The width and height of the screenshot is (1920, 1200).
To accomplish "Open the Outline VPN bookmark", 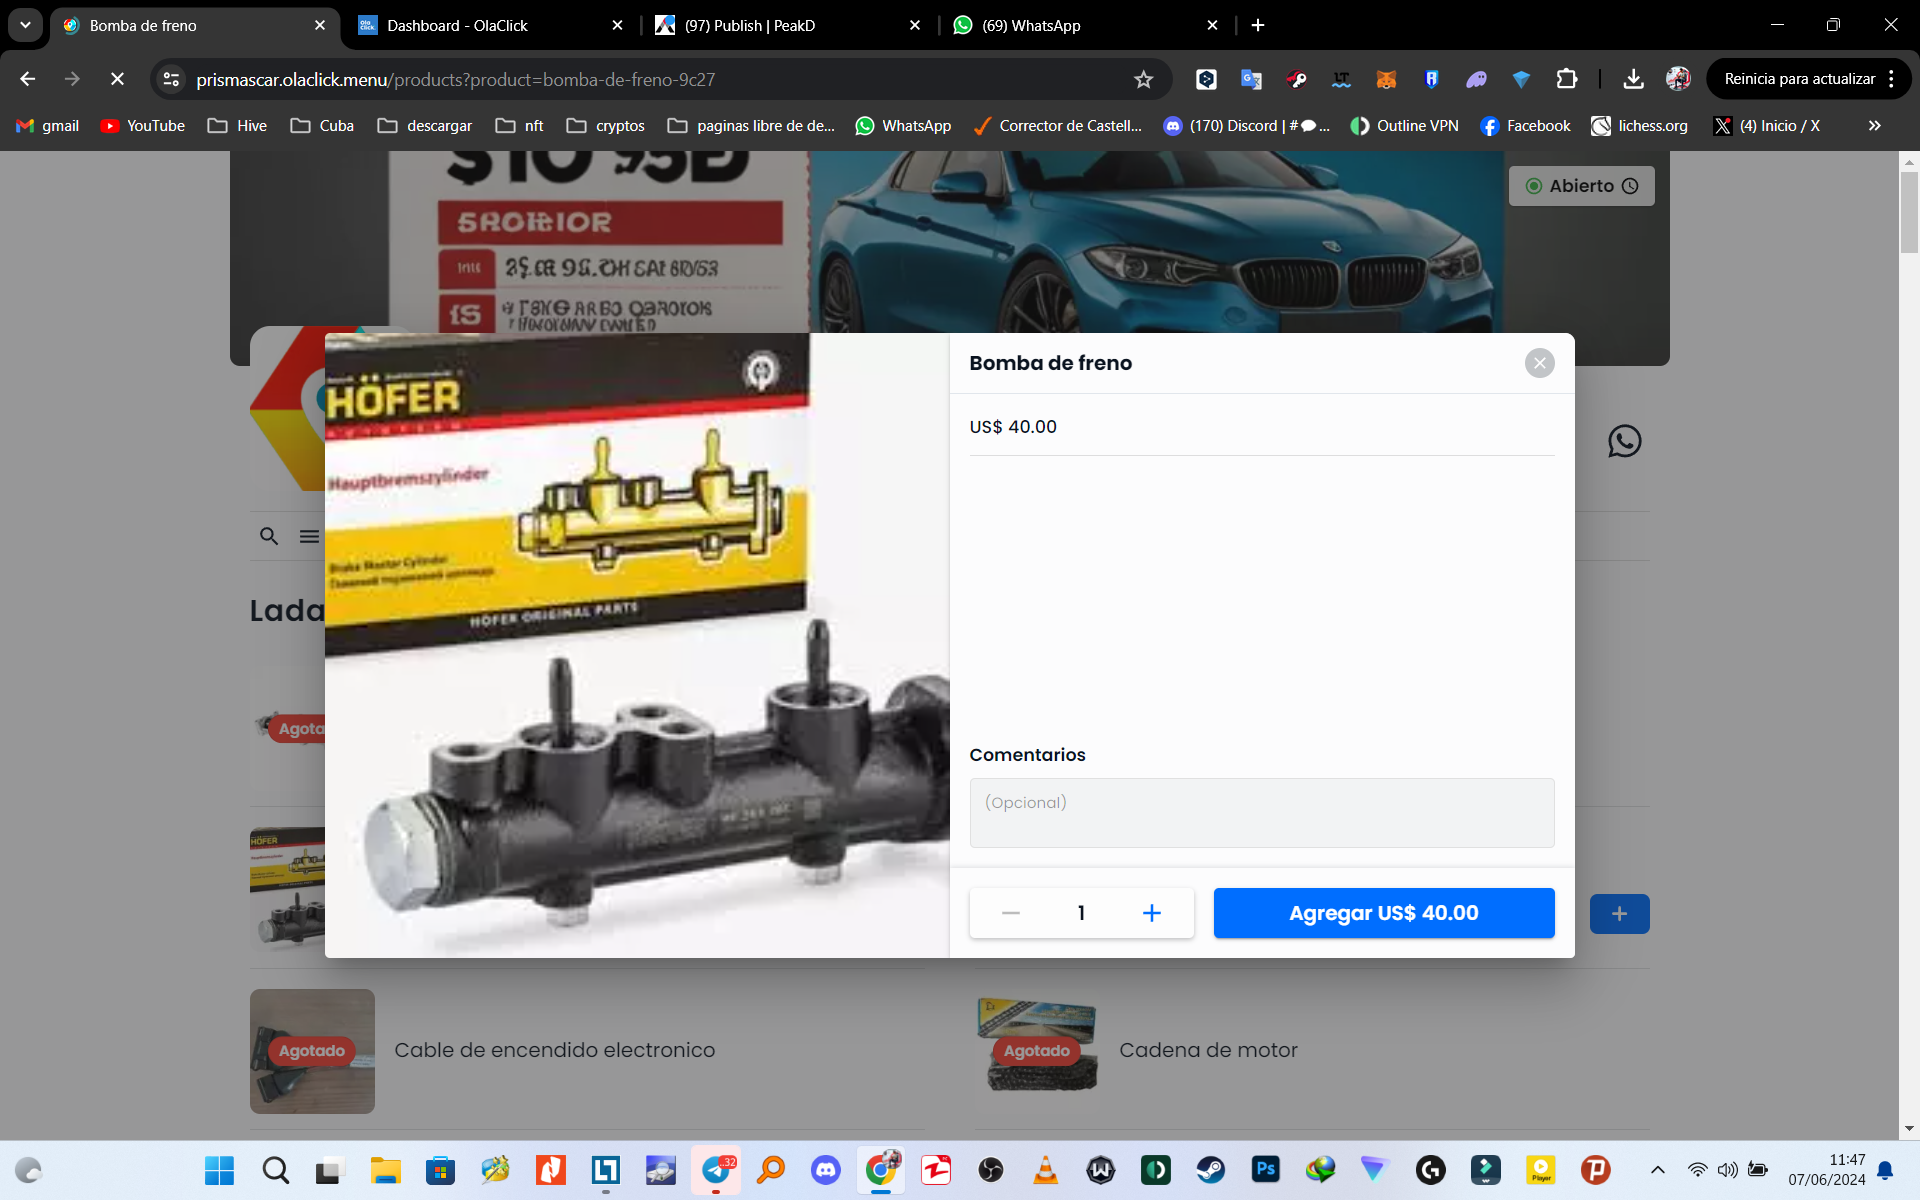I will point(1404,126).
